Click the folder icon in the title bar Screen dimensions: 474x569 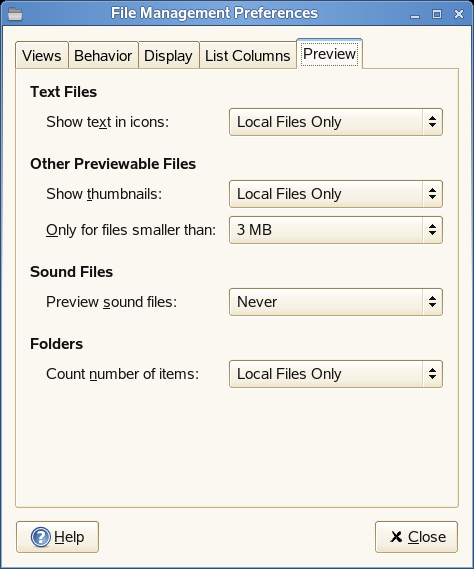tap(15, 14)
